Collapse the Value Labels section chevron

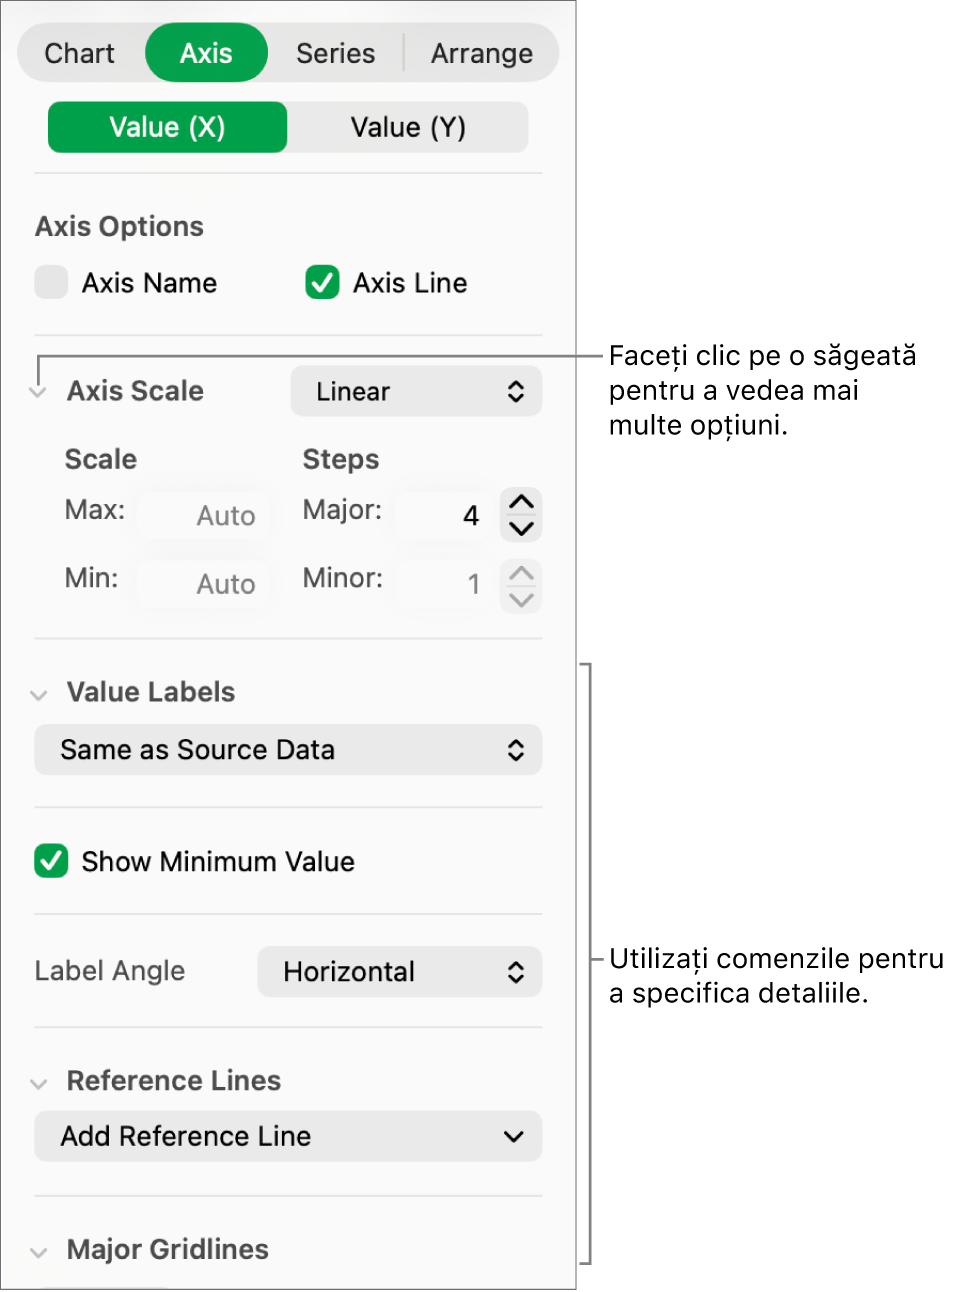[39, 694]
